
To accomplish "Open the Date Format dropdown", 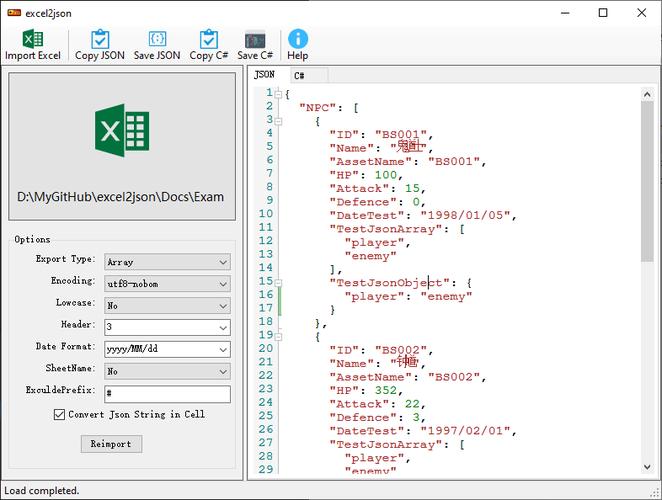I will point(167,349).
